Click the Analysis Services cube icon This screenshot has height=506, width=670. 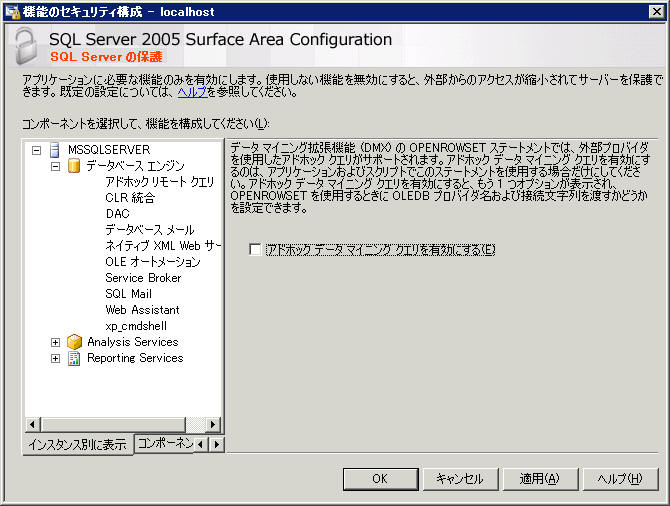[x=74, y=342]
